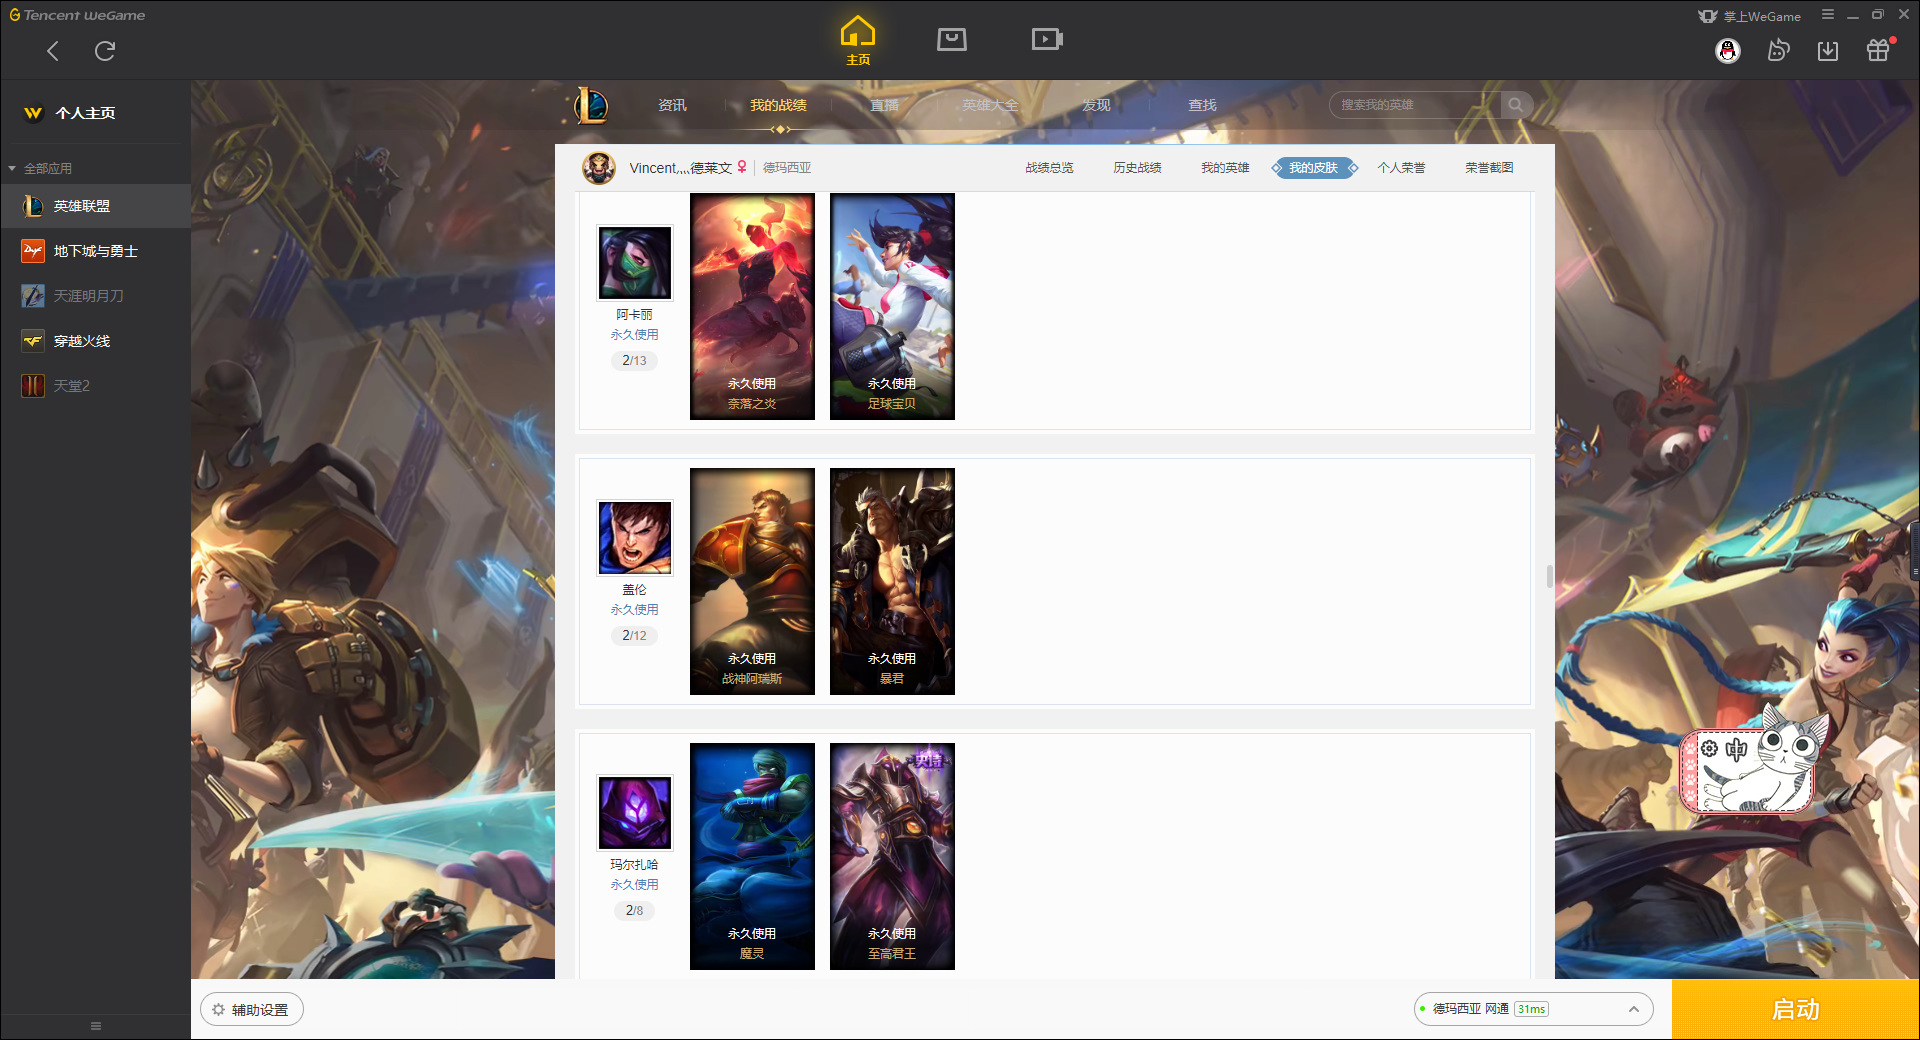Image resolution: width=1920 pixels, height=1040 pixels.
Task: Open the hamburger menu in title bar
Action: (1828, 15)
